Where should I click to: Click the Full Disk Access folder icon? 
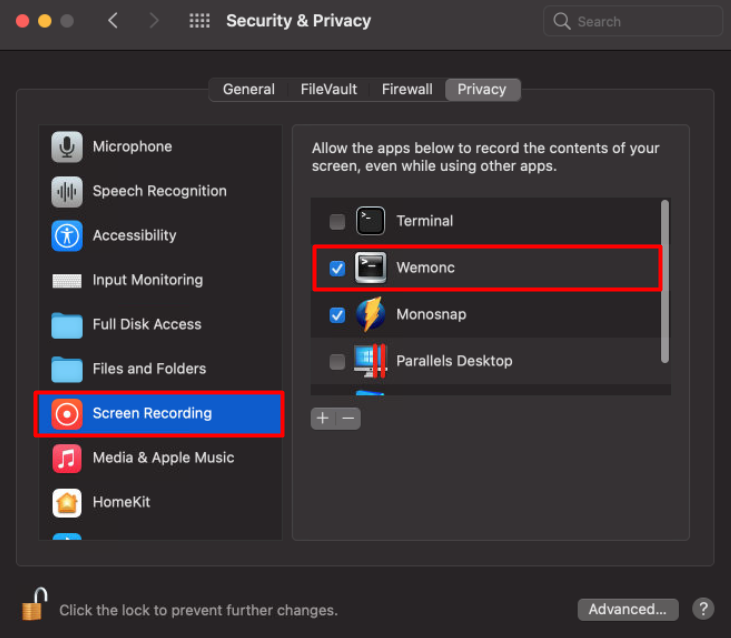pyautogui.click(x=67, y=325)
